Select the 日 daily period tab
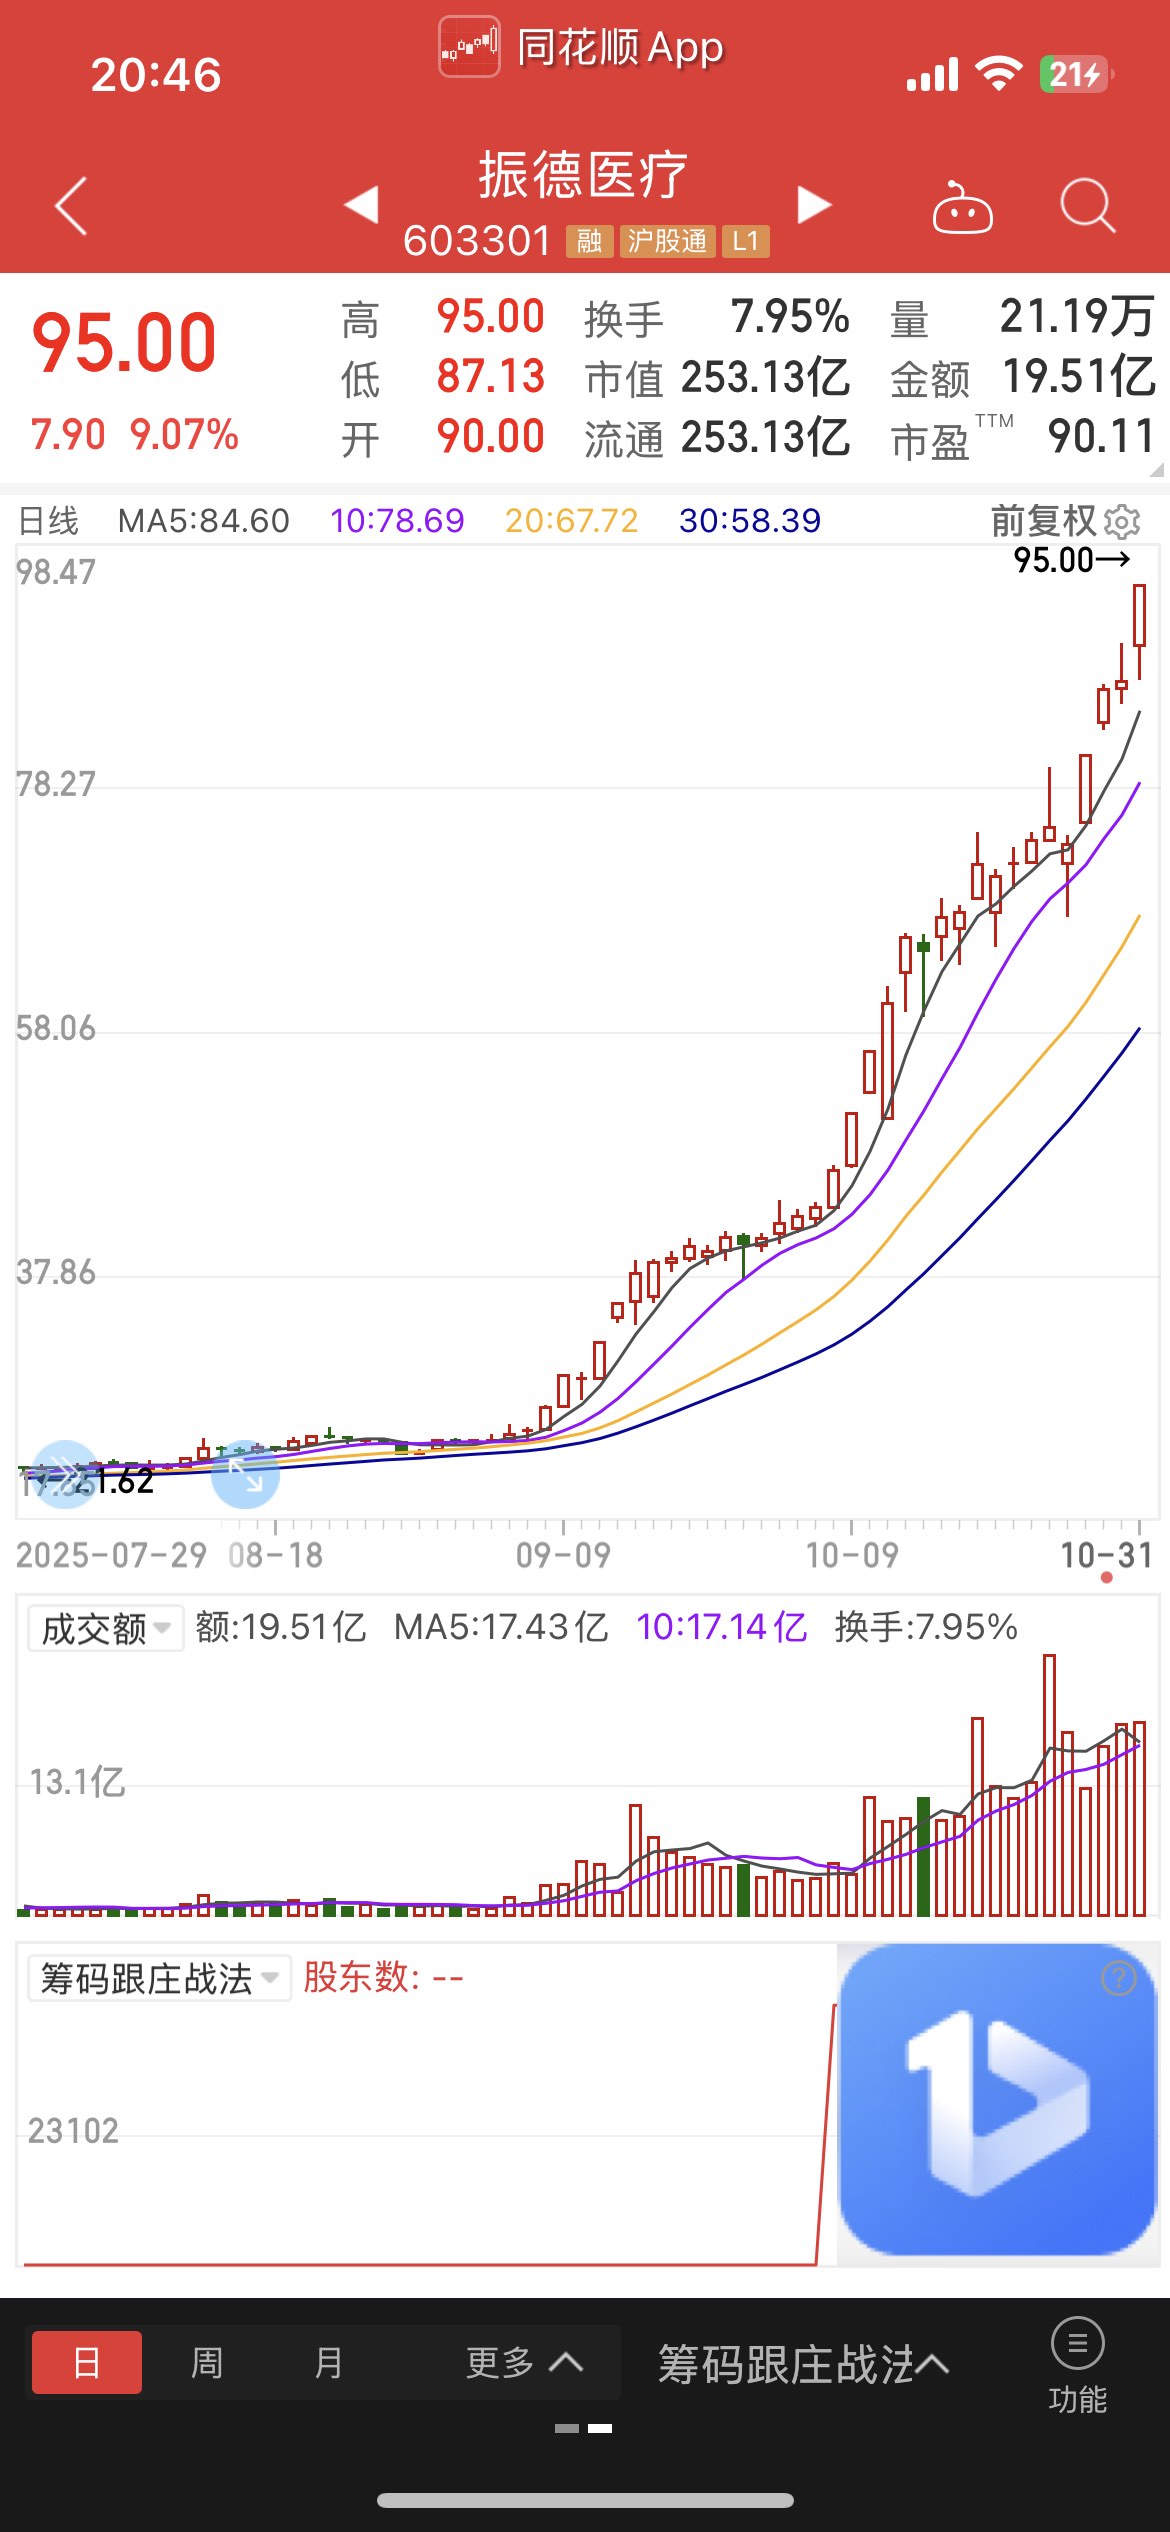The image size is (1170, 2532). (87, 2362)
